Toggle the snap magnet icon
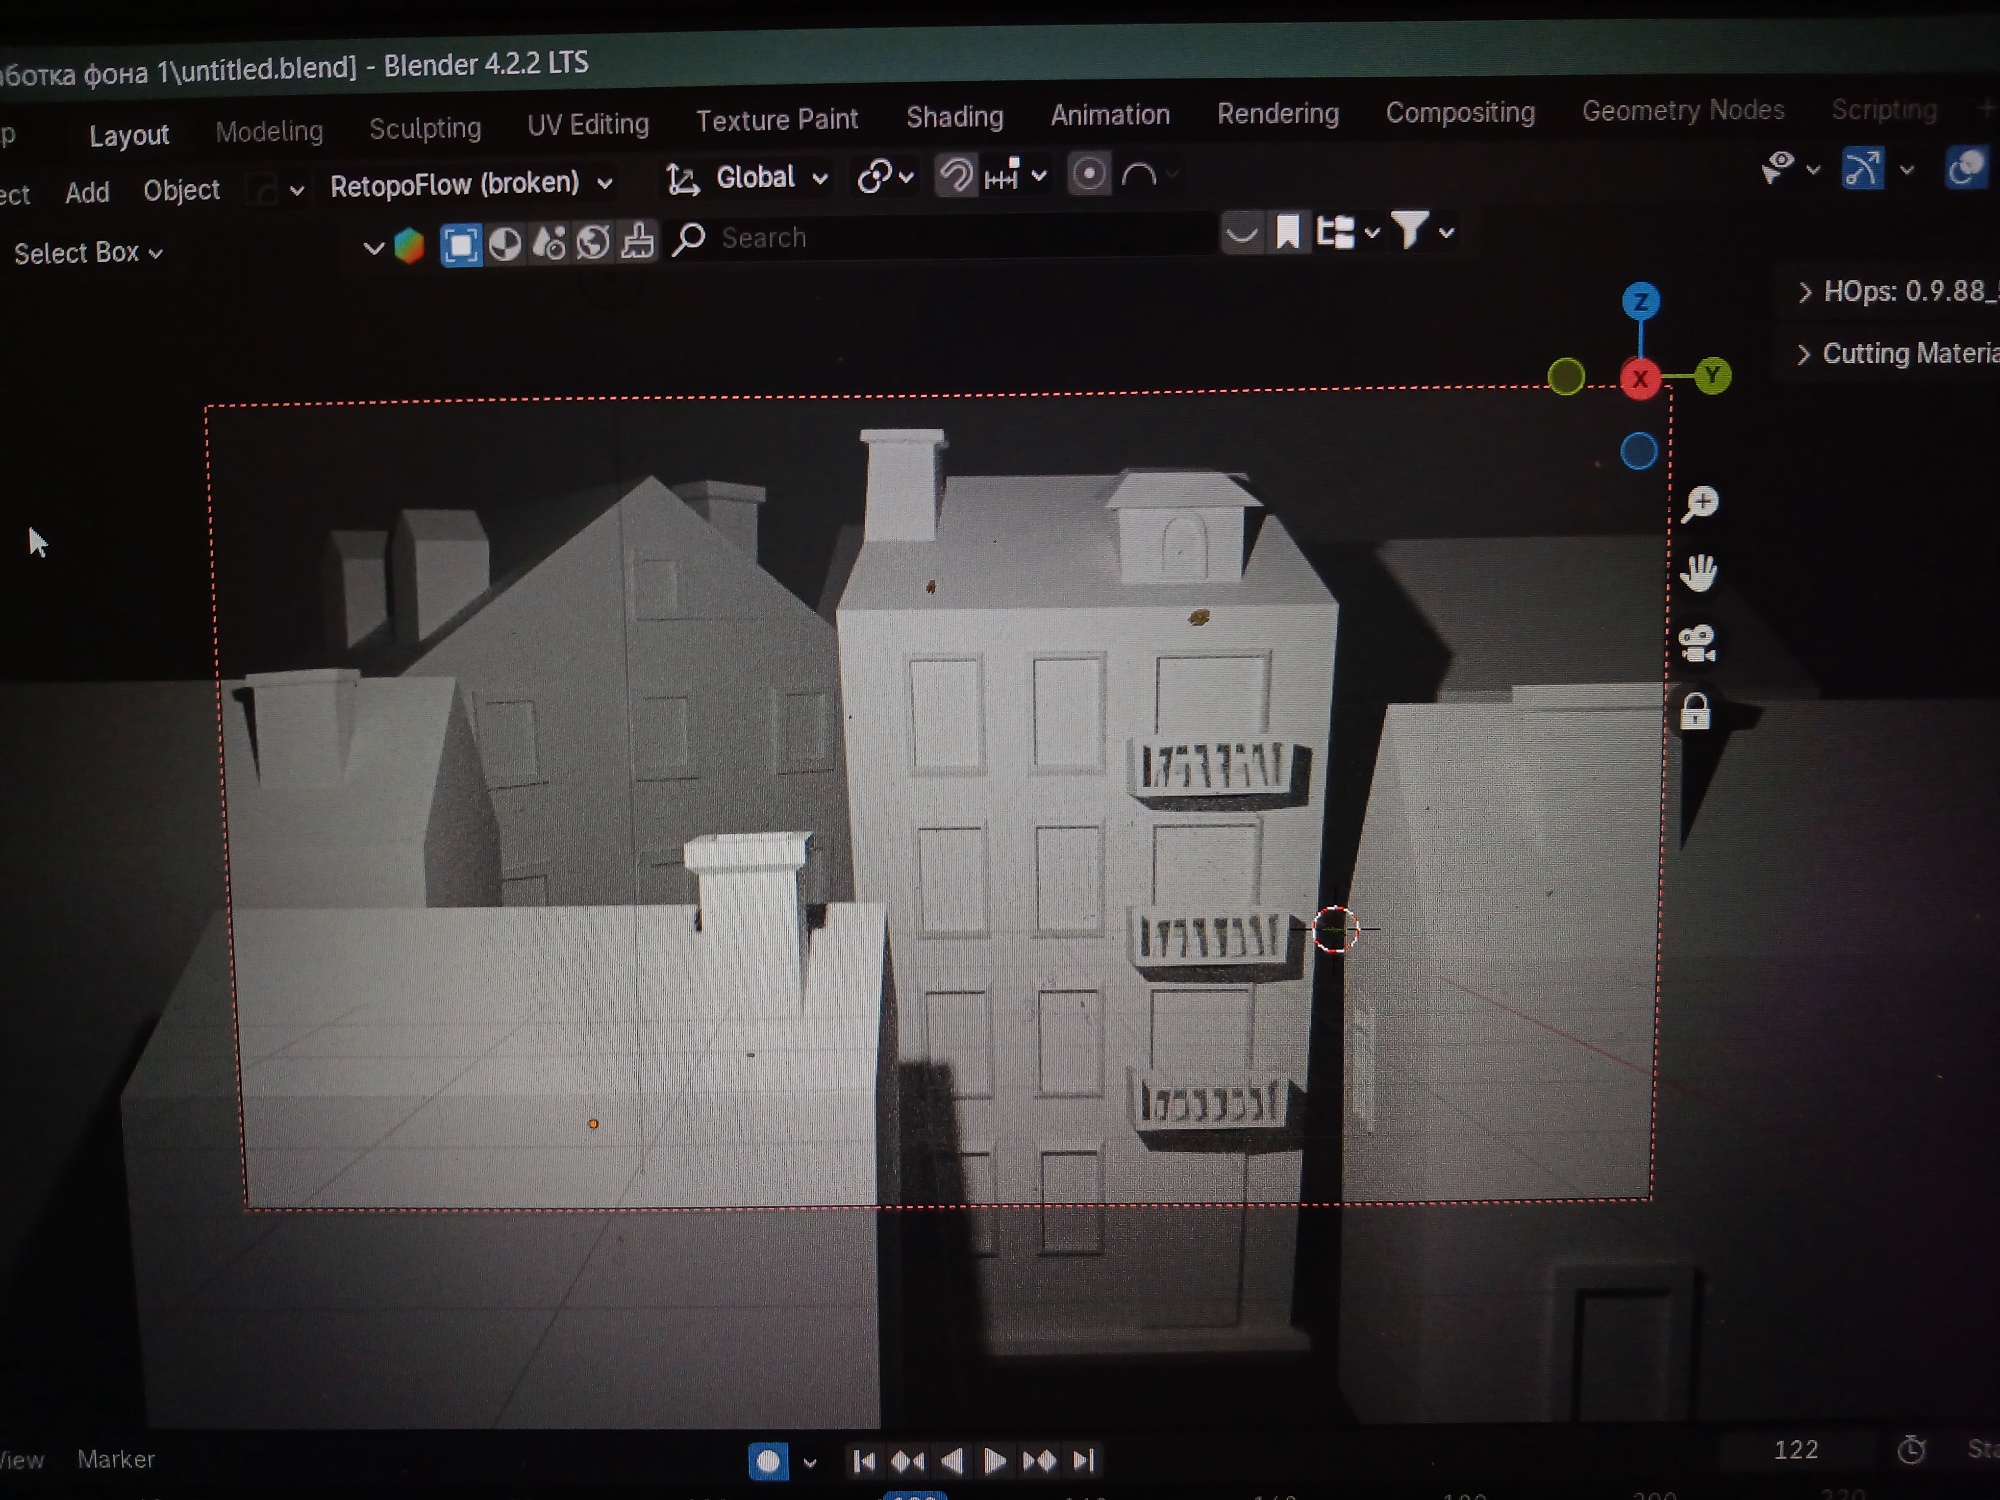This screenshot has width=2000, height=1500. click(x=956, y=177)
